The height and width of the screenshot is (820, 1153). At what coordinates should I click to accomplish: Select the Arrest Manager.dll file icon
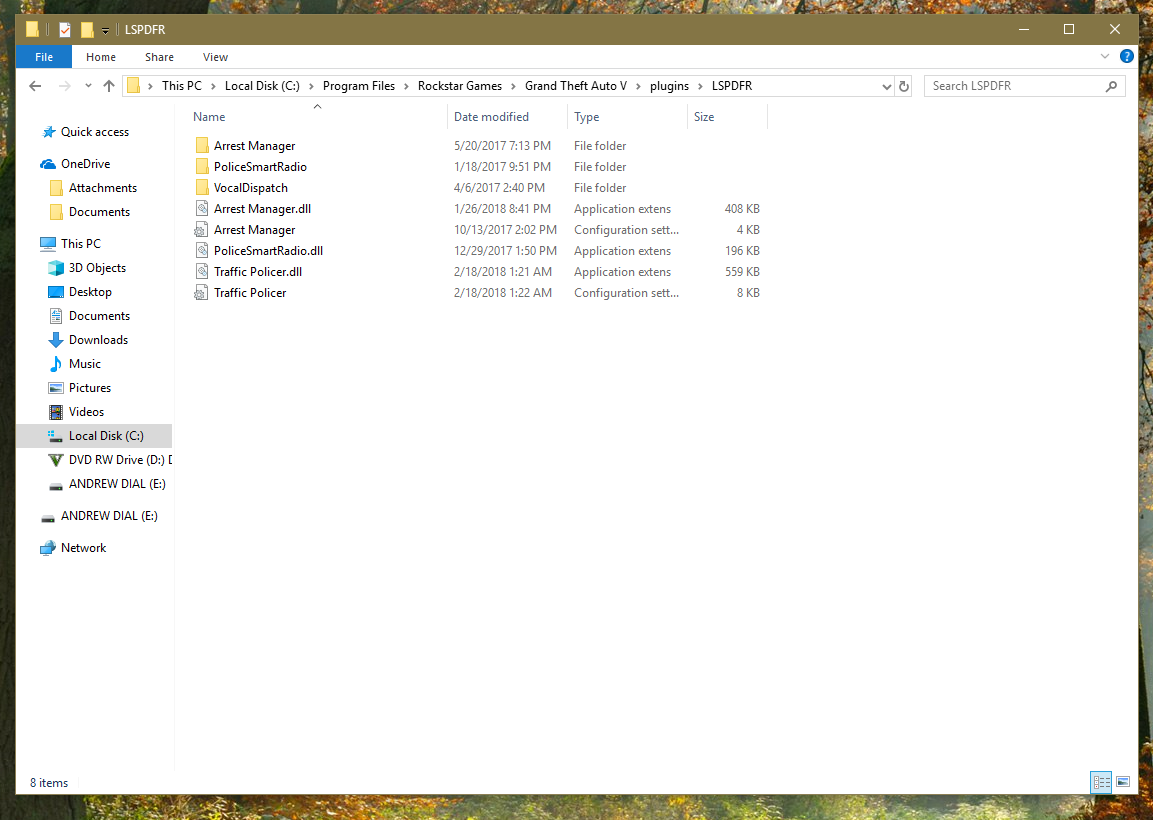[x=201, y=209]
